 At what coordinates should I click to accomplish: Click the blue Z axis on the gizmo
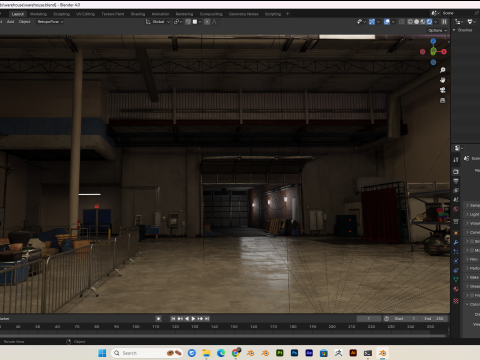tap(433, 41)
